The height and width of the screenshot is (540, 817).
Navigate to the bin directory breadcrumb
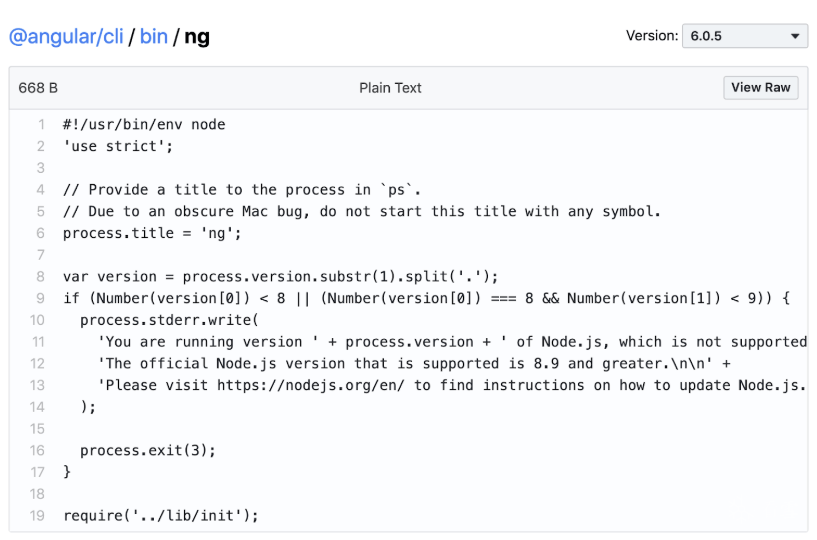click(153, 37)
